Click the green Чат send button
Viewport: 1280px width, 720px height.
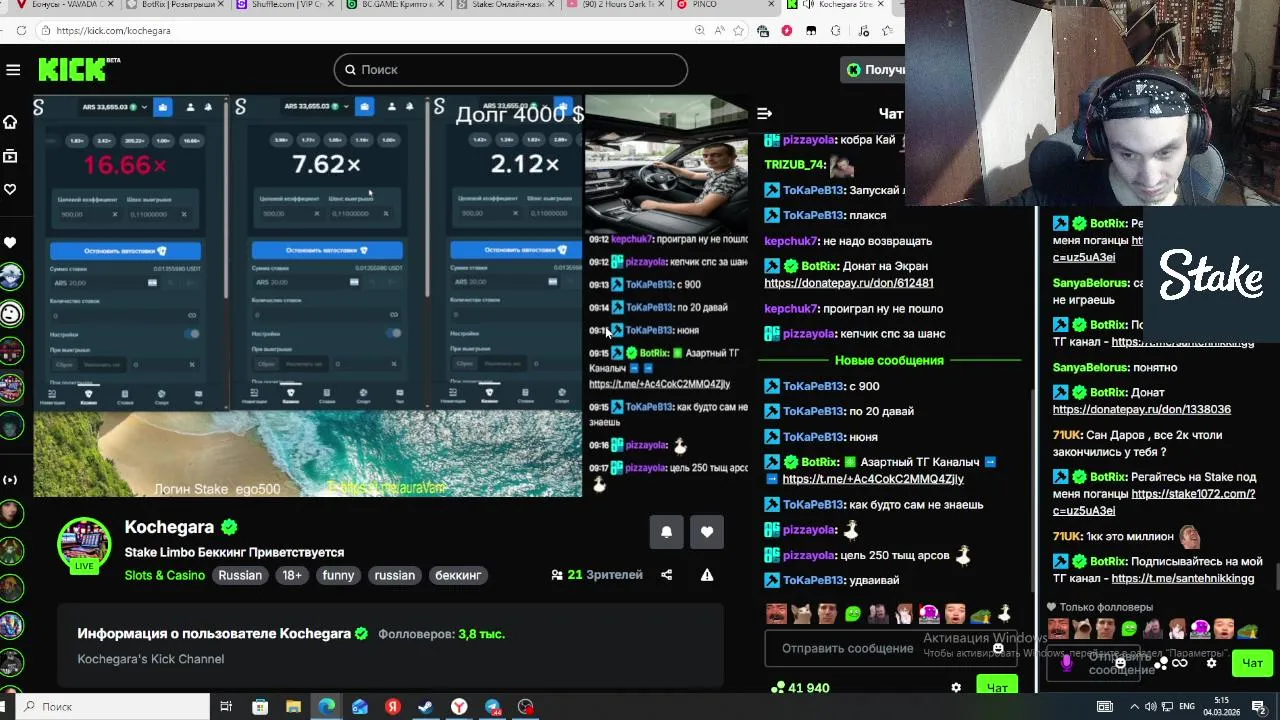pos(997,687)
